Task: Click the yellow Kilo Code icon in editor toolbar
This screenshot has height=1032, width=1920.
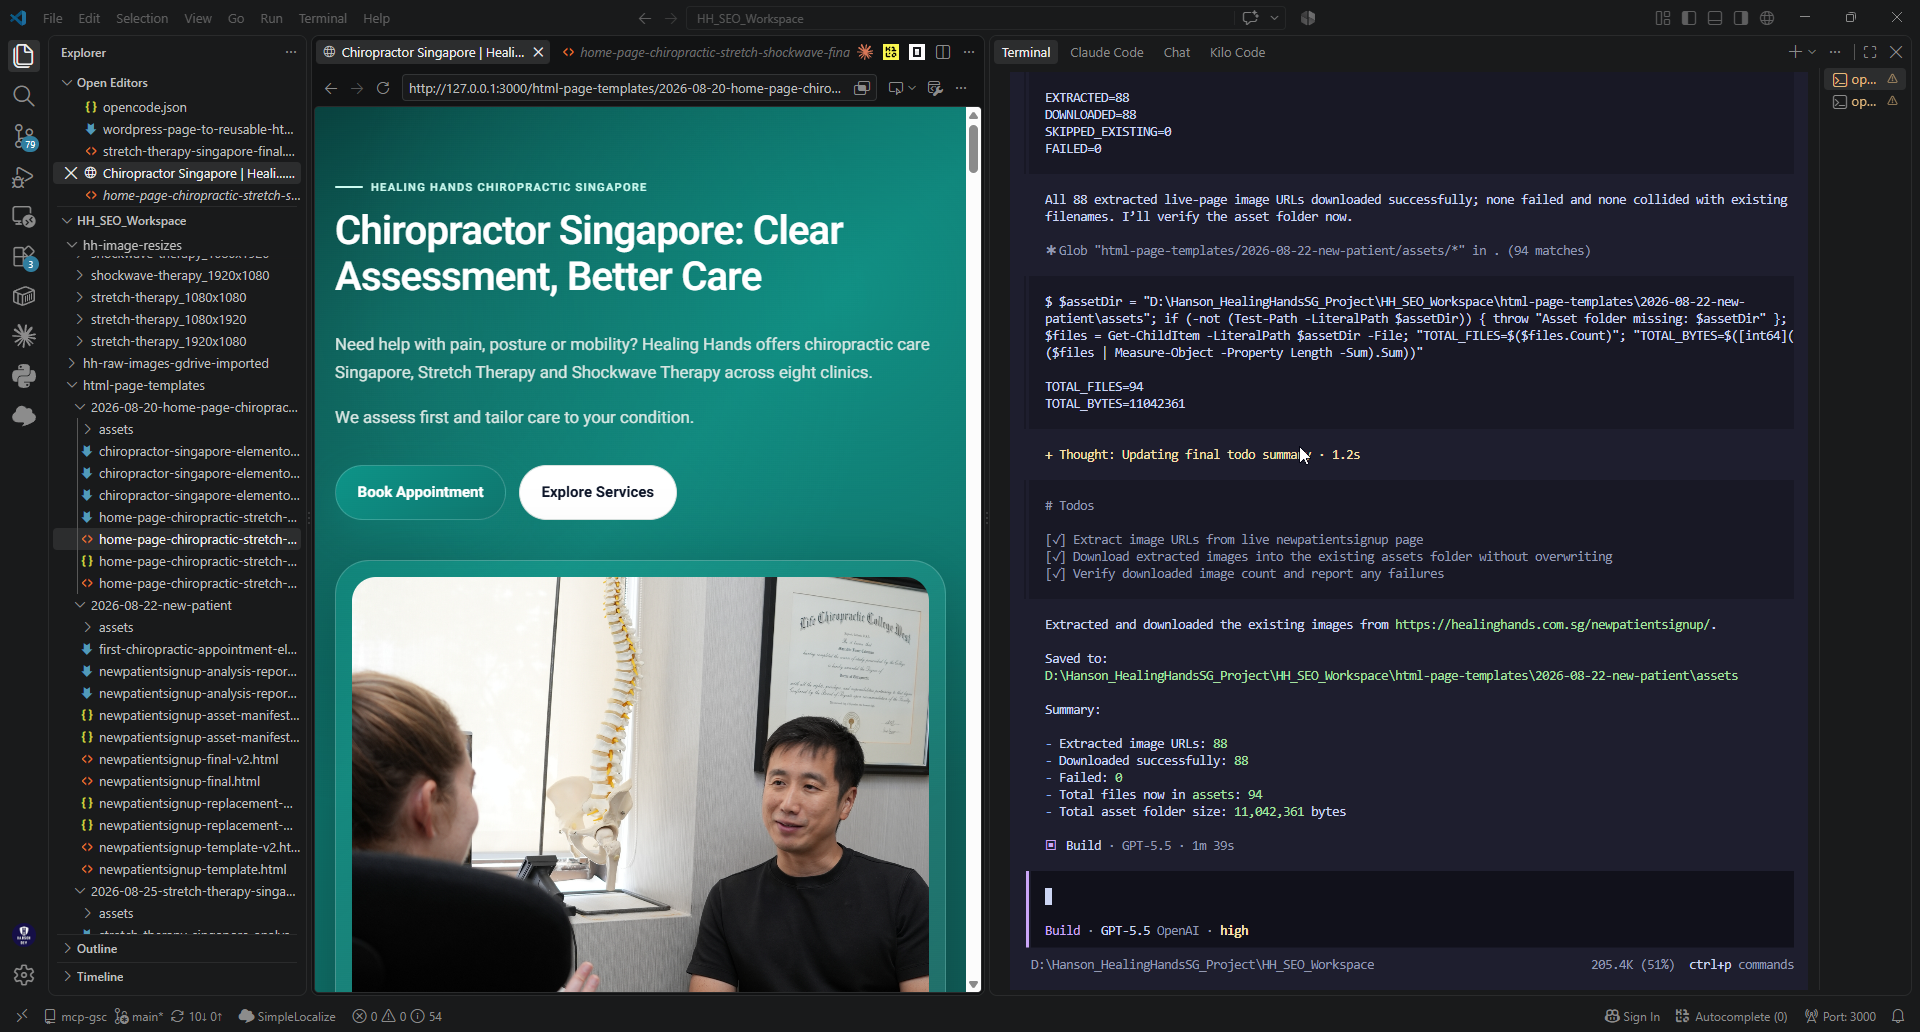Action: (x=891, y=52)
